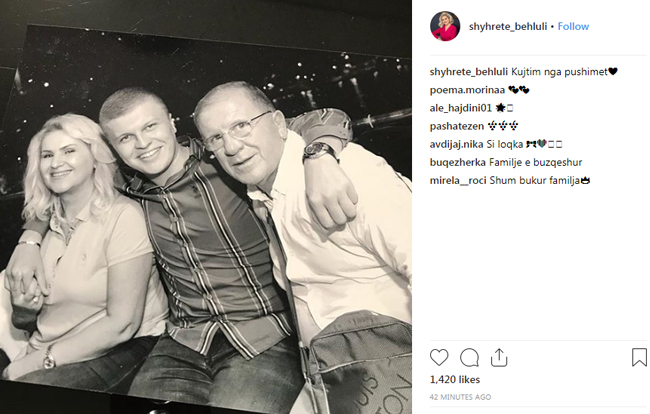650x414 pixels.
Task: Open the caption author shyhrete_behluli link
Action: click(468, 72)
